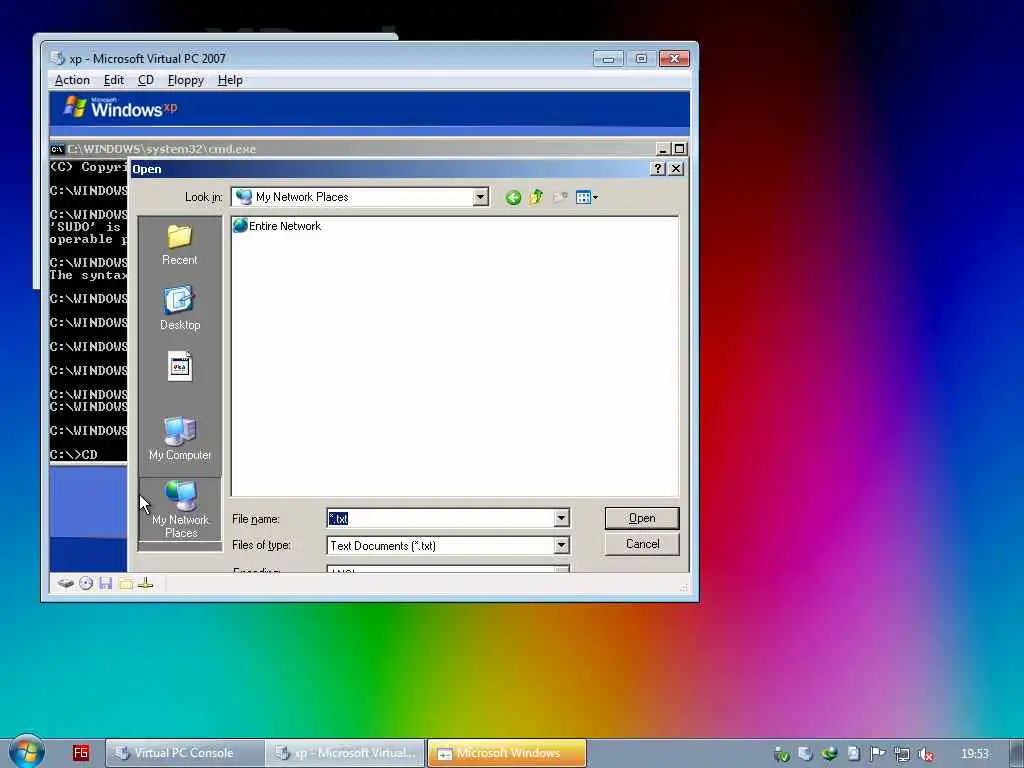The image size is (1024, 768).
Task: Select the Desktop shortcut in places bar
Action: click(x=180, y=308)
